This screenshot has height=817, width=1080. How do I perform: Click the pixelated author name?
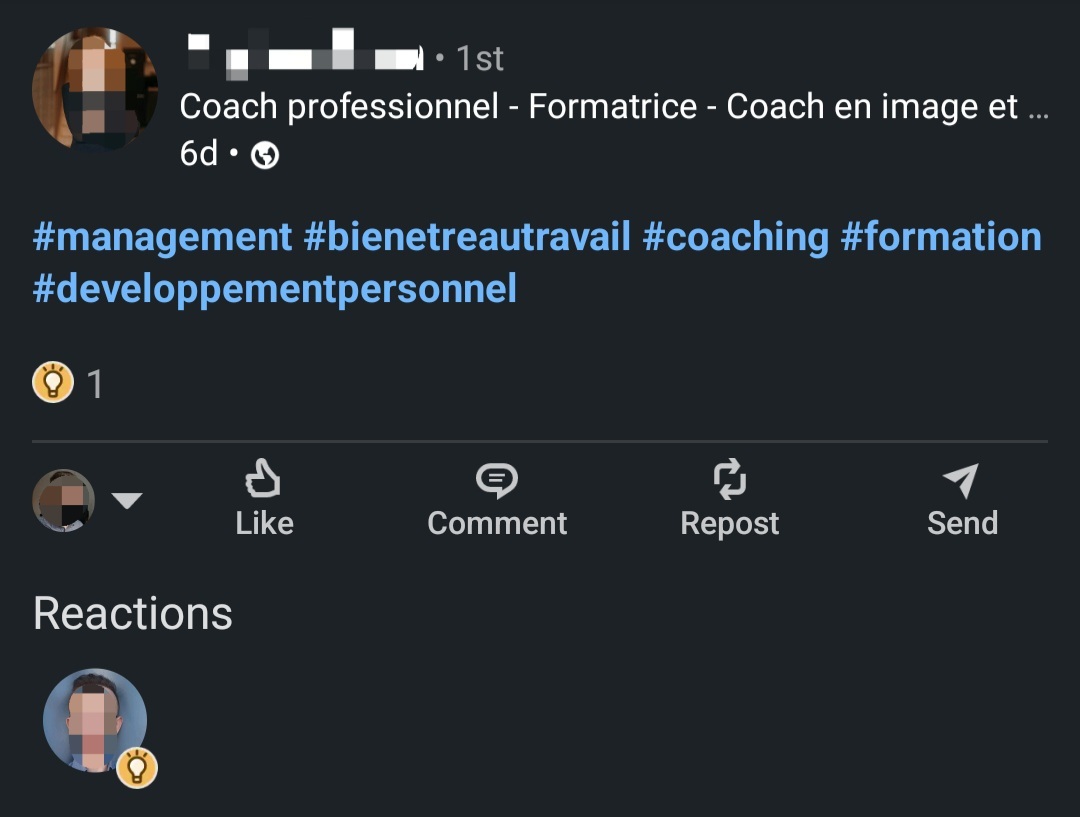(x=305, y=55)
